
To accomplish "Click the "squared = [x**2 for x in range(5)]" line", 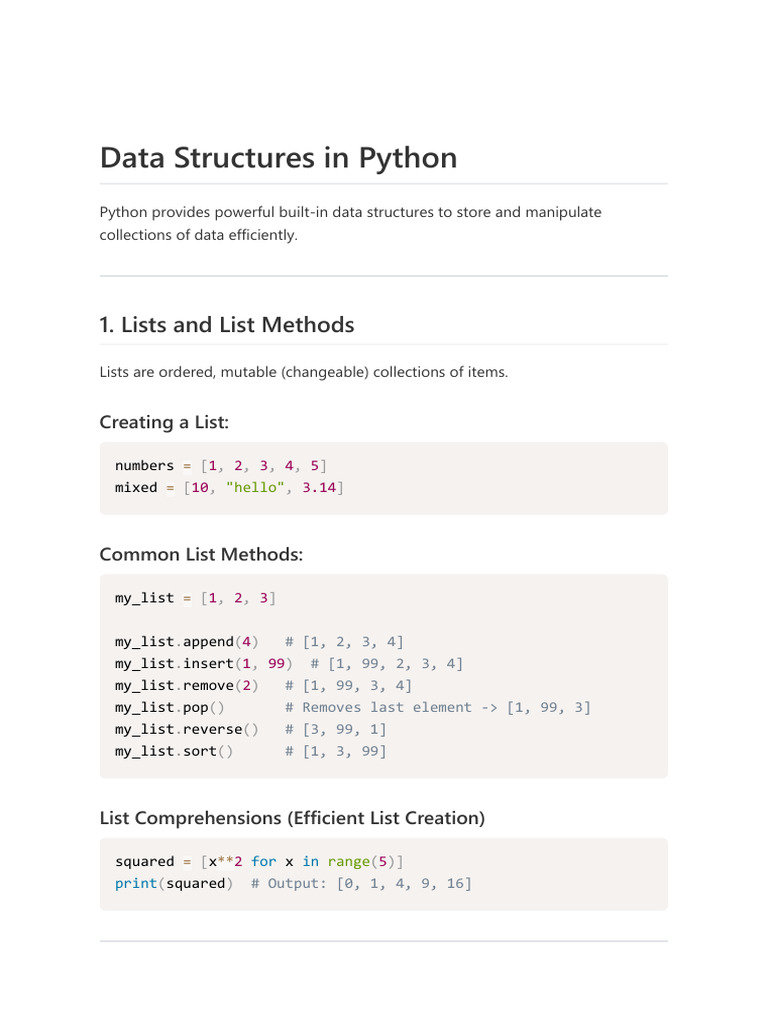I will [x=259, y=861].
